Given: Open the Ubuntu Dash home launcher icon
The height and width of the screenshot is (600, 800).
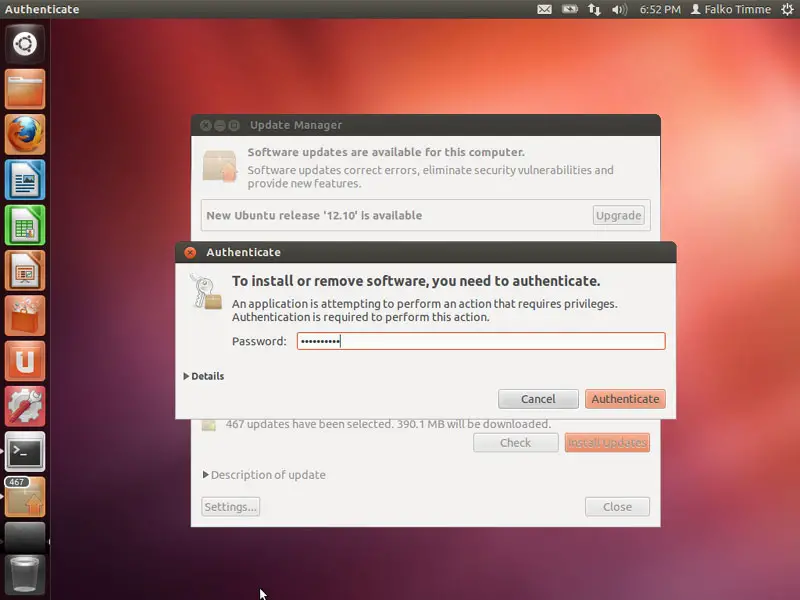Looking at the screenshot, I should pos(25,44).
